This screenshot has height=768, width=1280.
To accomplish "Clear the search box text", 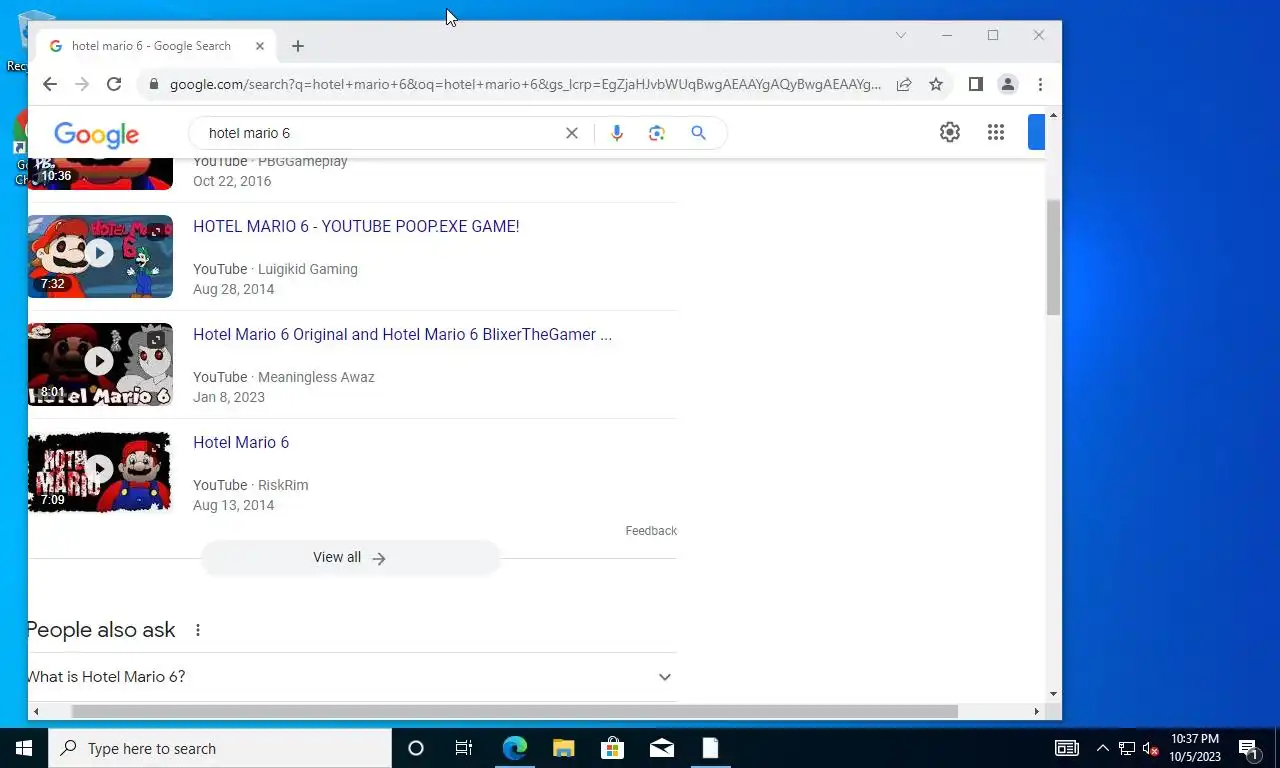I will (572, 133).
